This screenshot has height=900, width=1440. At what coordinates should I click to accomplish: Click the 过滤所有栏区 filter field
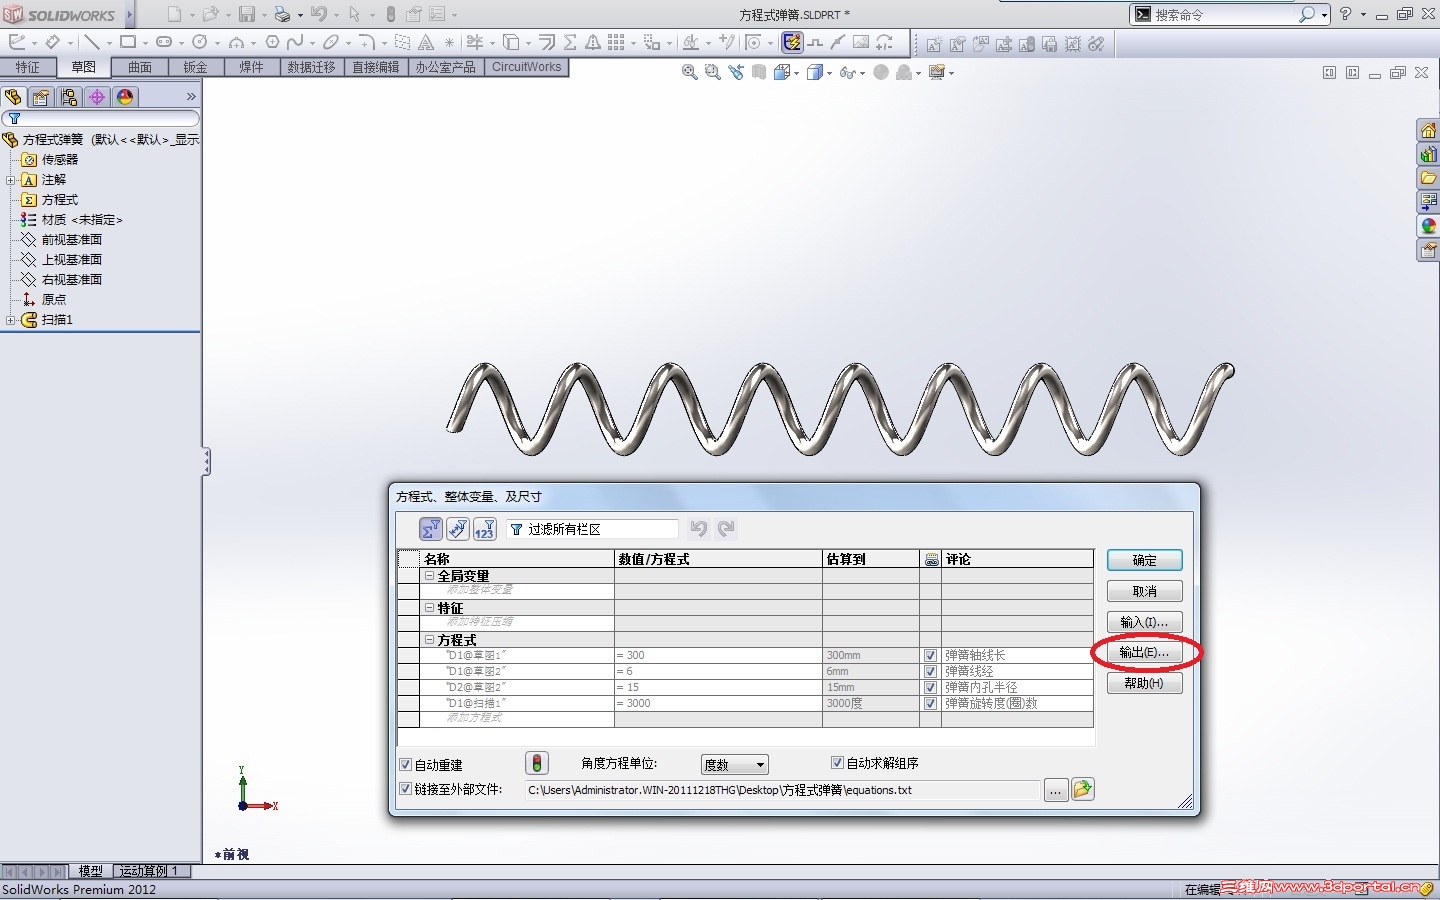click(592, 529)
